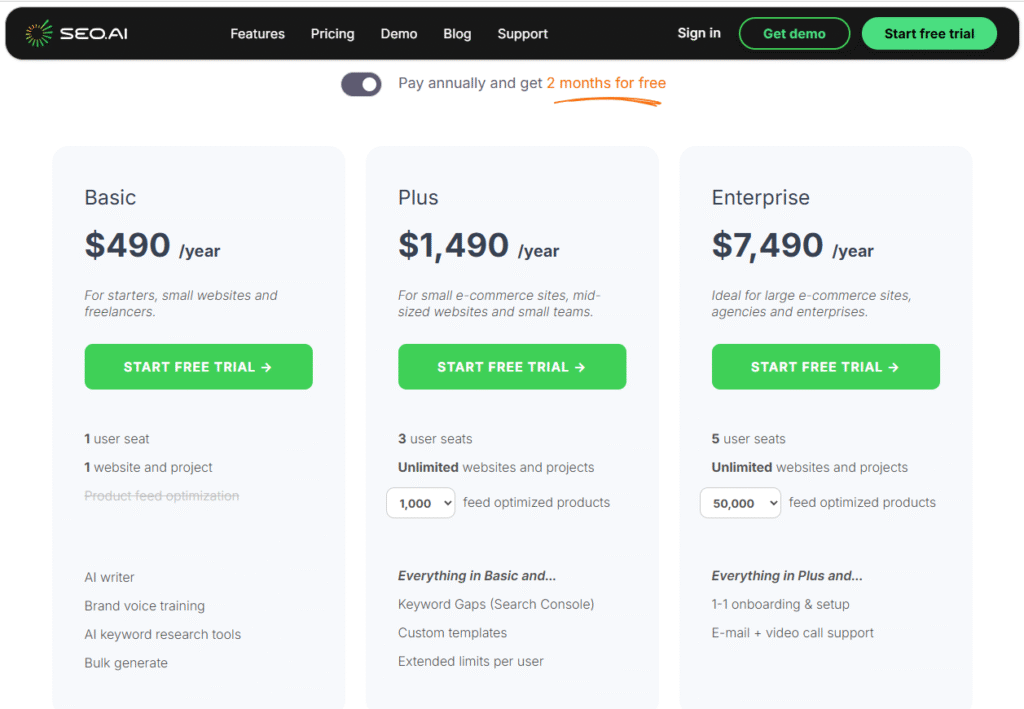
Task: Click the header Start free trial button
Action: (x=929, y=33)
